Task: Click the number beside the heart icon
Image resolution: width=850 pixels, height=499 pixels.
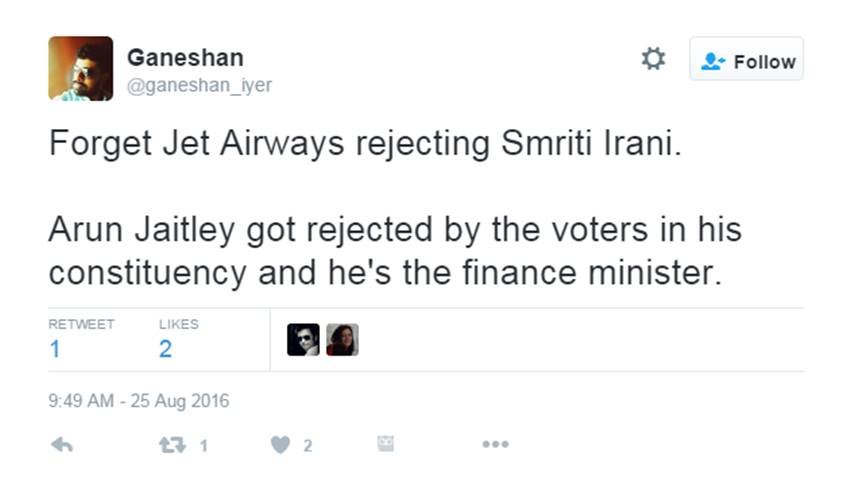Action: [308, 446]
